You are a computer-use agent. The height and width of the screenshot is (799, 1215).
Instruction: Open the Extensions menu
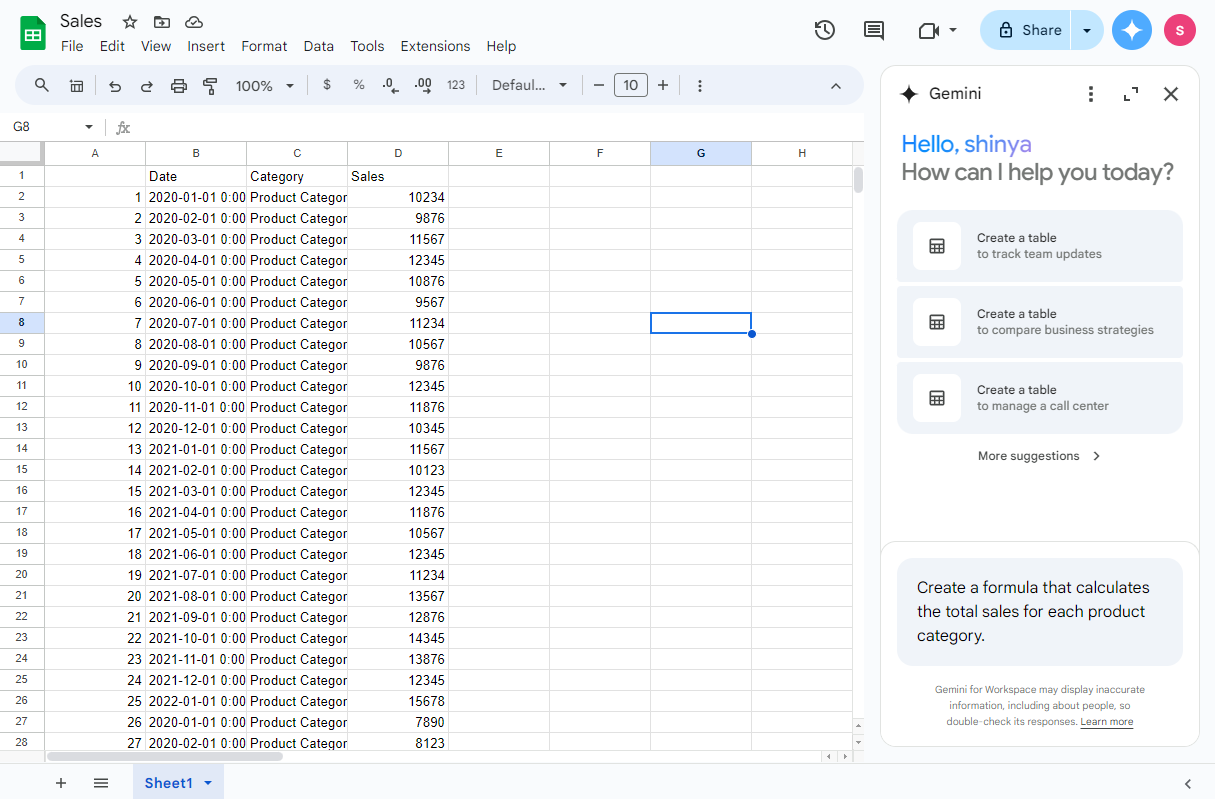point(435,46)
